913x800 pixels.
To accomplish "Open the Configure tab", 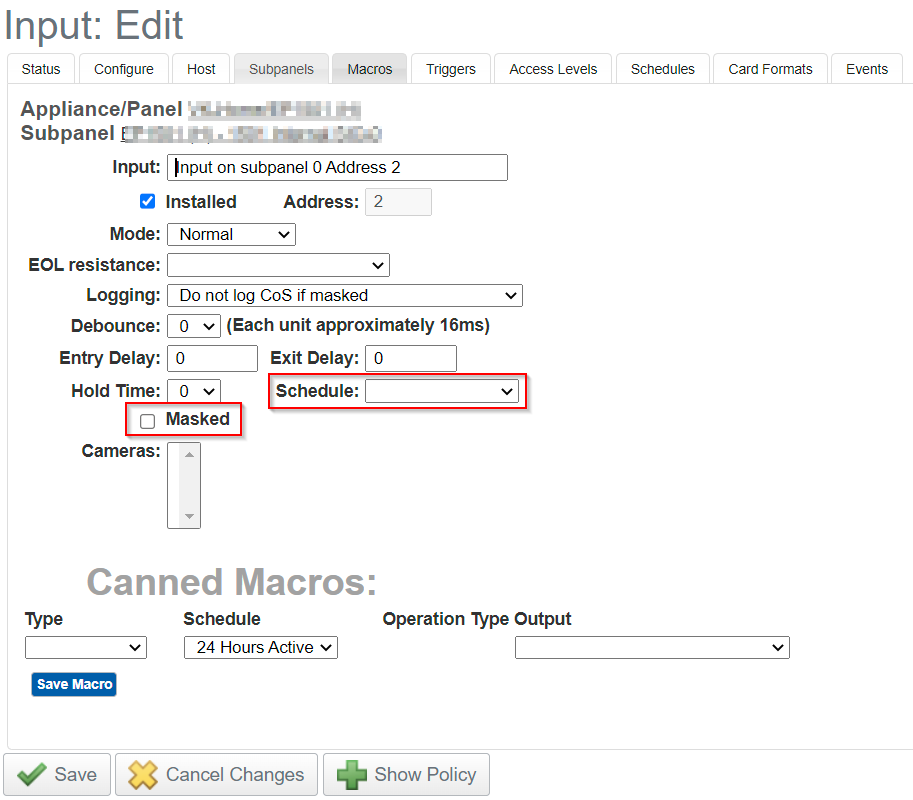I will [123, 68].
